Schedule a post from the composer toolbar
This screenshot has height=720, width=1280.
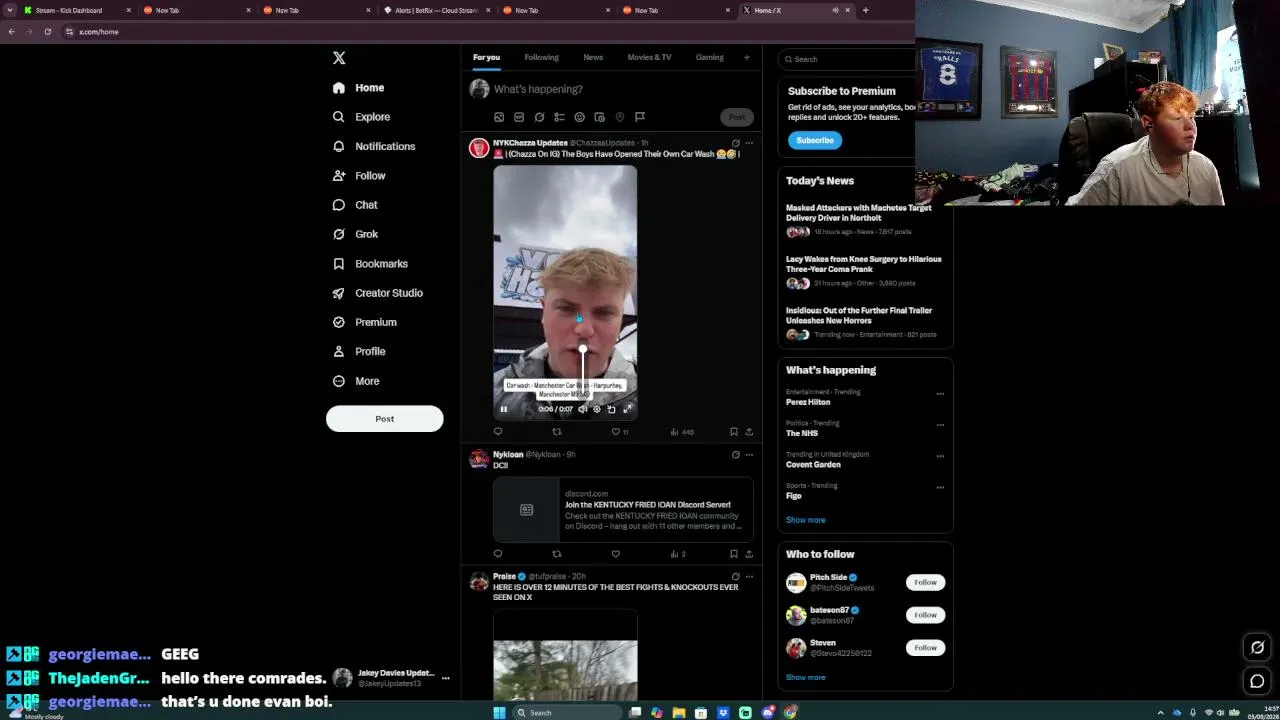tap(599, 117)
